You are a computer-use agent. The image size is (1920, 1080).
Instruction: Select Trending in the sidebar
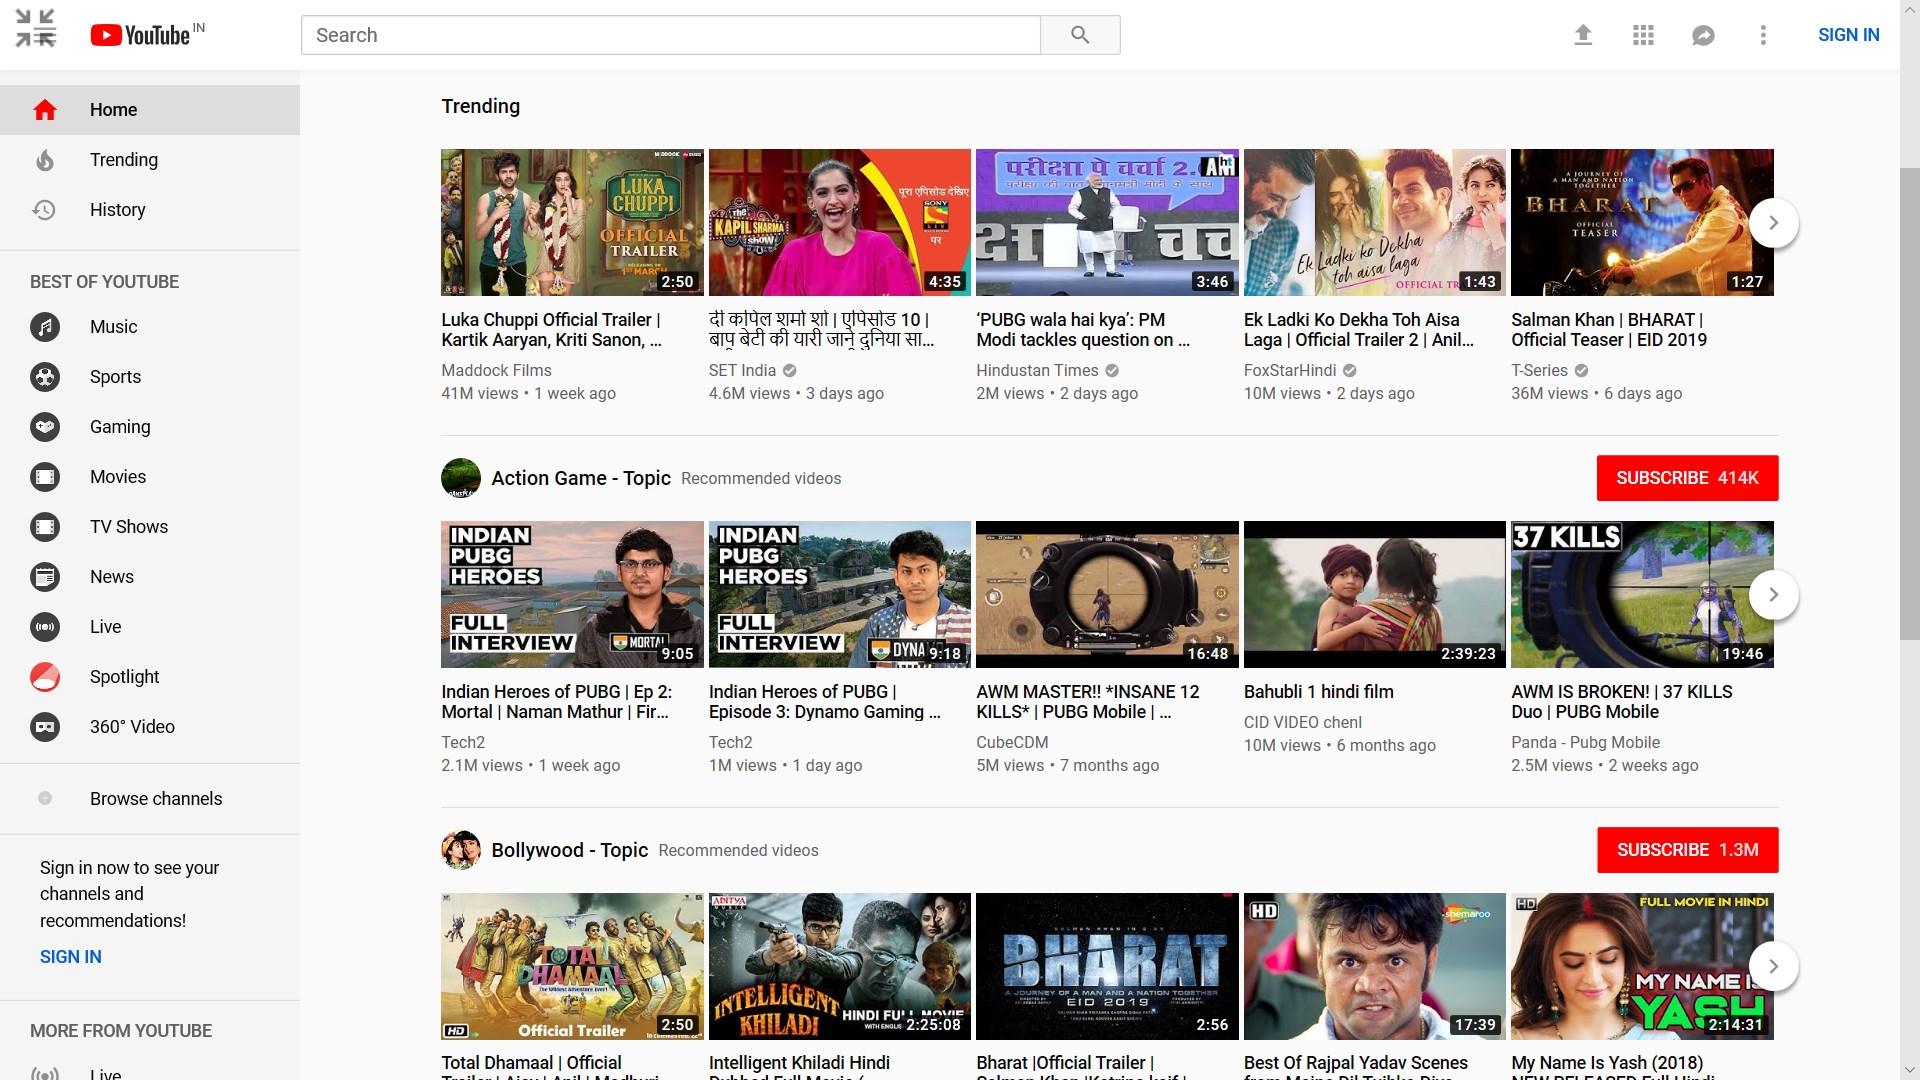point(124,160)
